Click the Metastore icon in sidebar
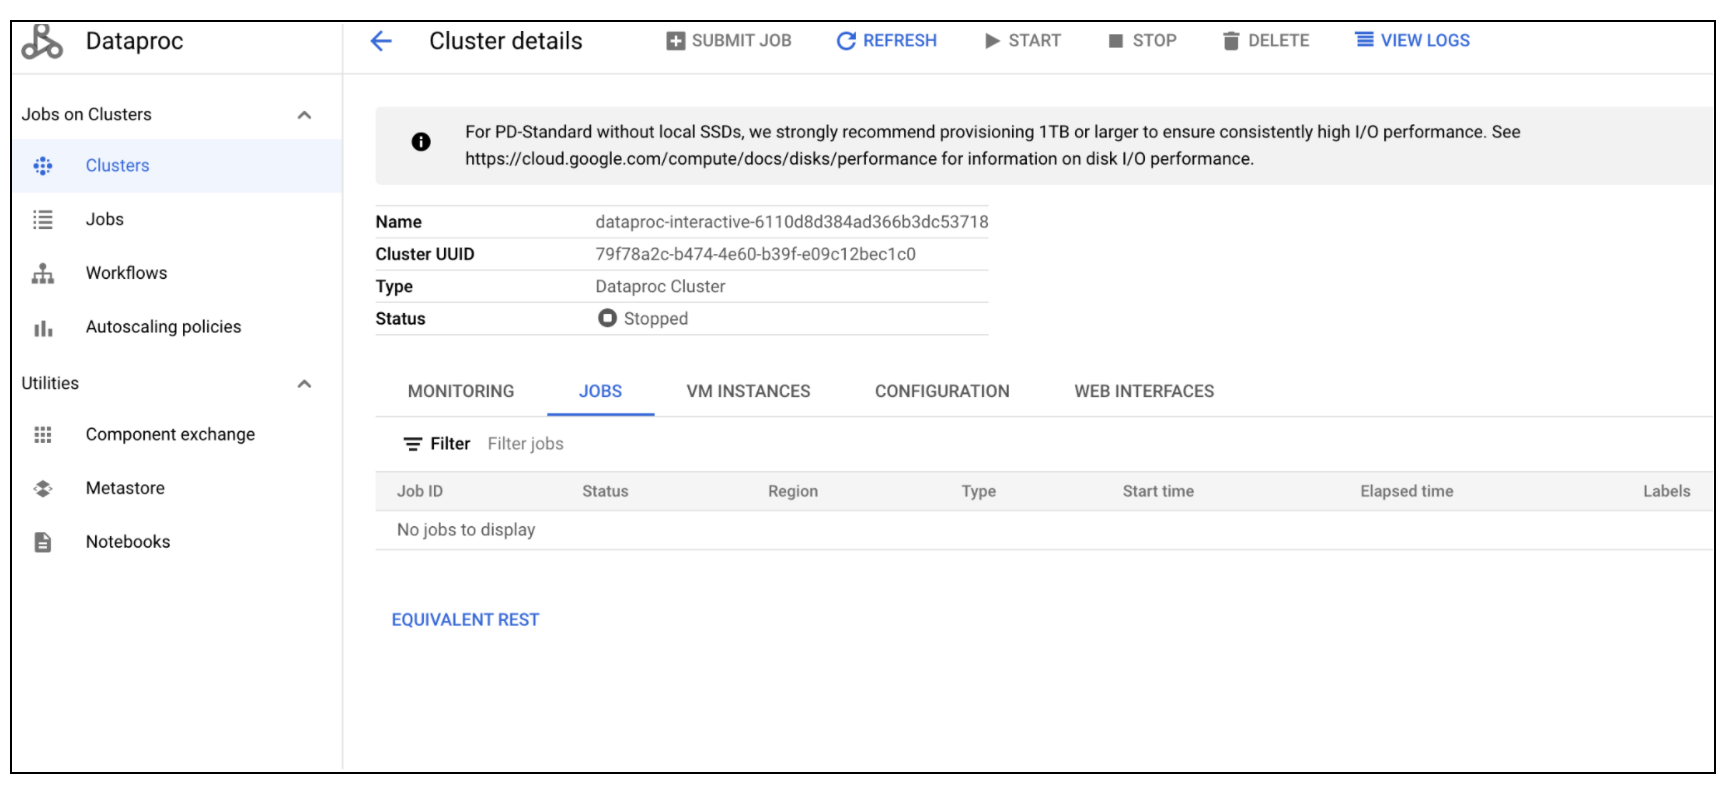The height and width of the screenshot is (786, 1727). (x=43, y=489)
